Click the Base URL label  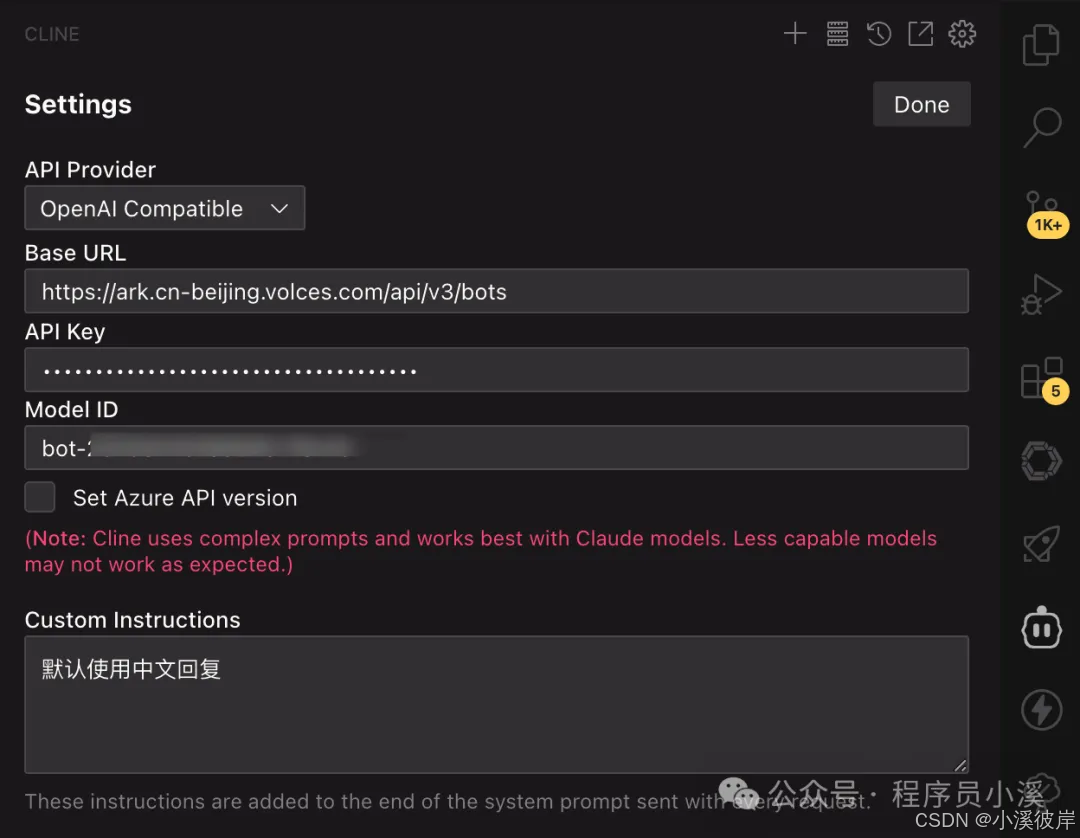pyautogui.click(x=75, y=253)
